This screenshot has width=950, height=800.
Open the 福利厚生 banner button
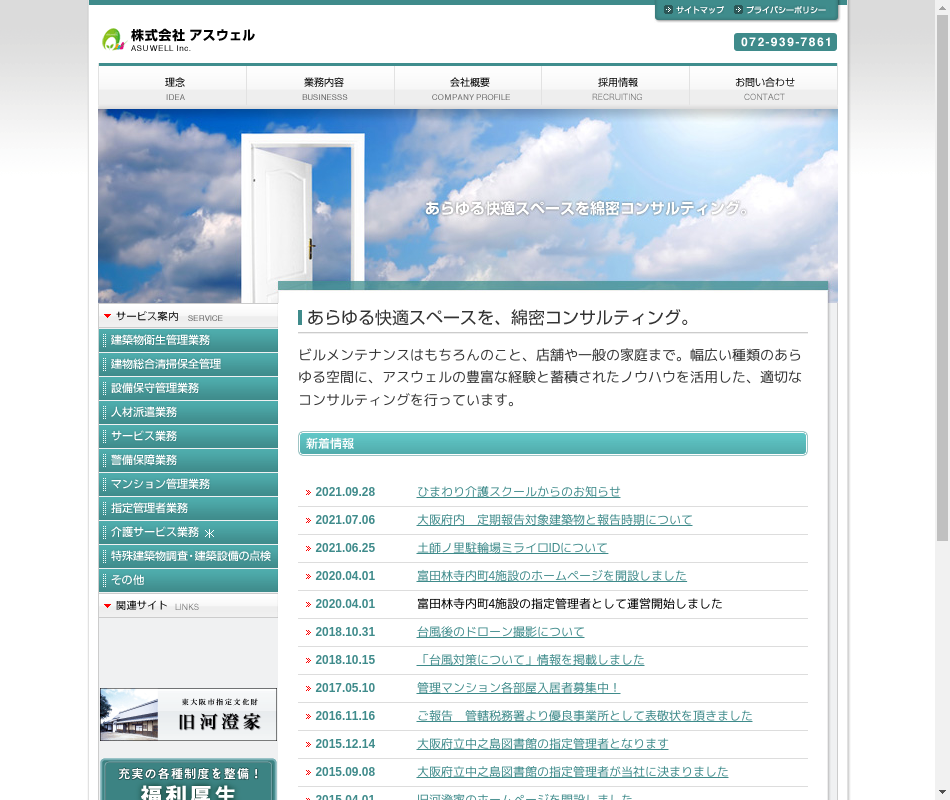188,780
